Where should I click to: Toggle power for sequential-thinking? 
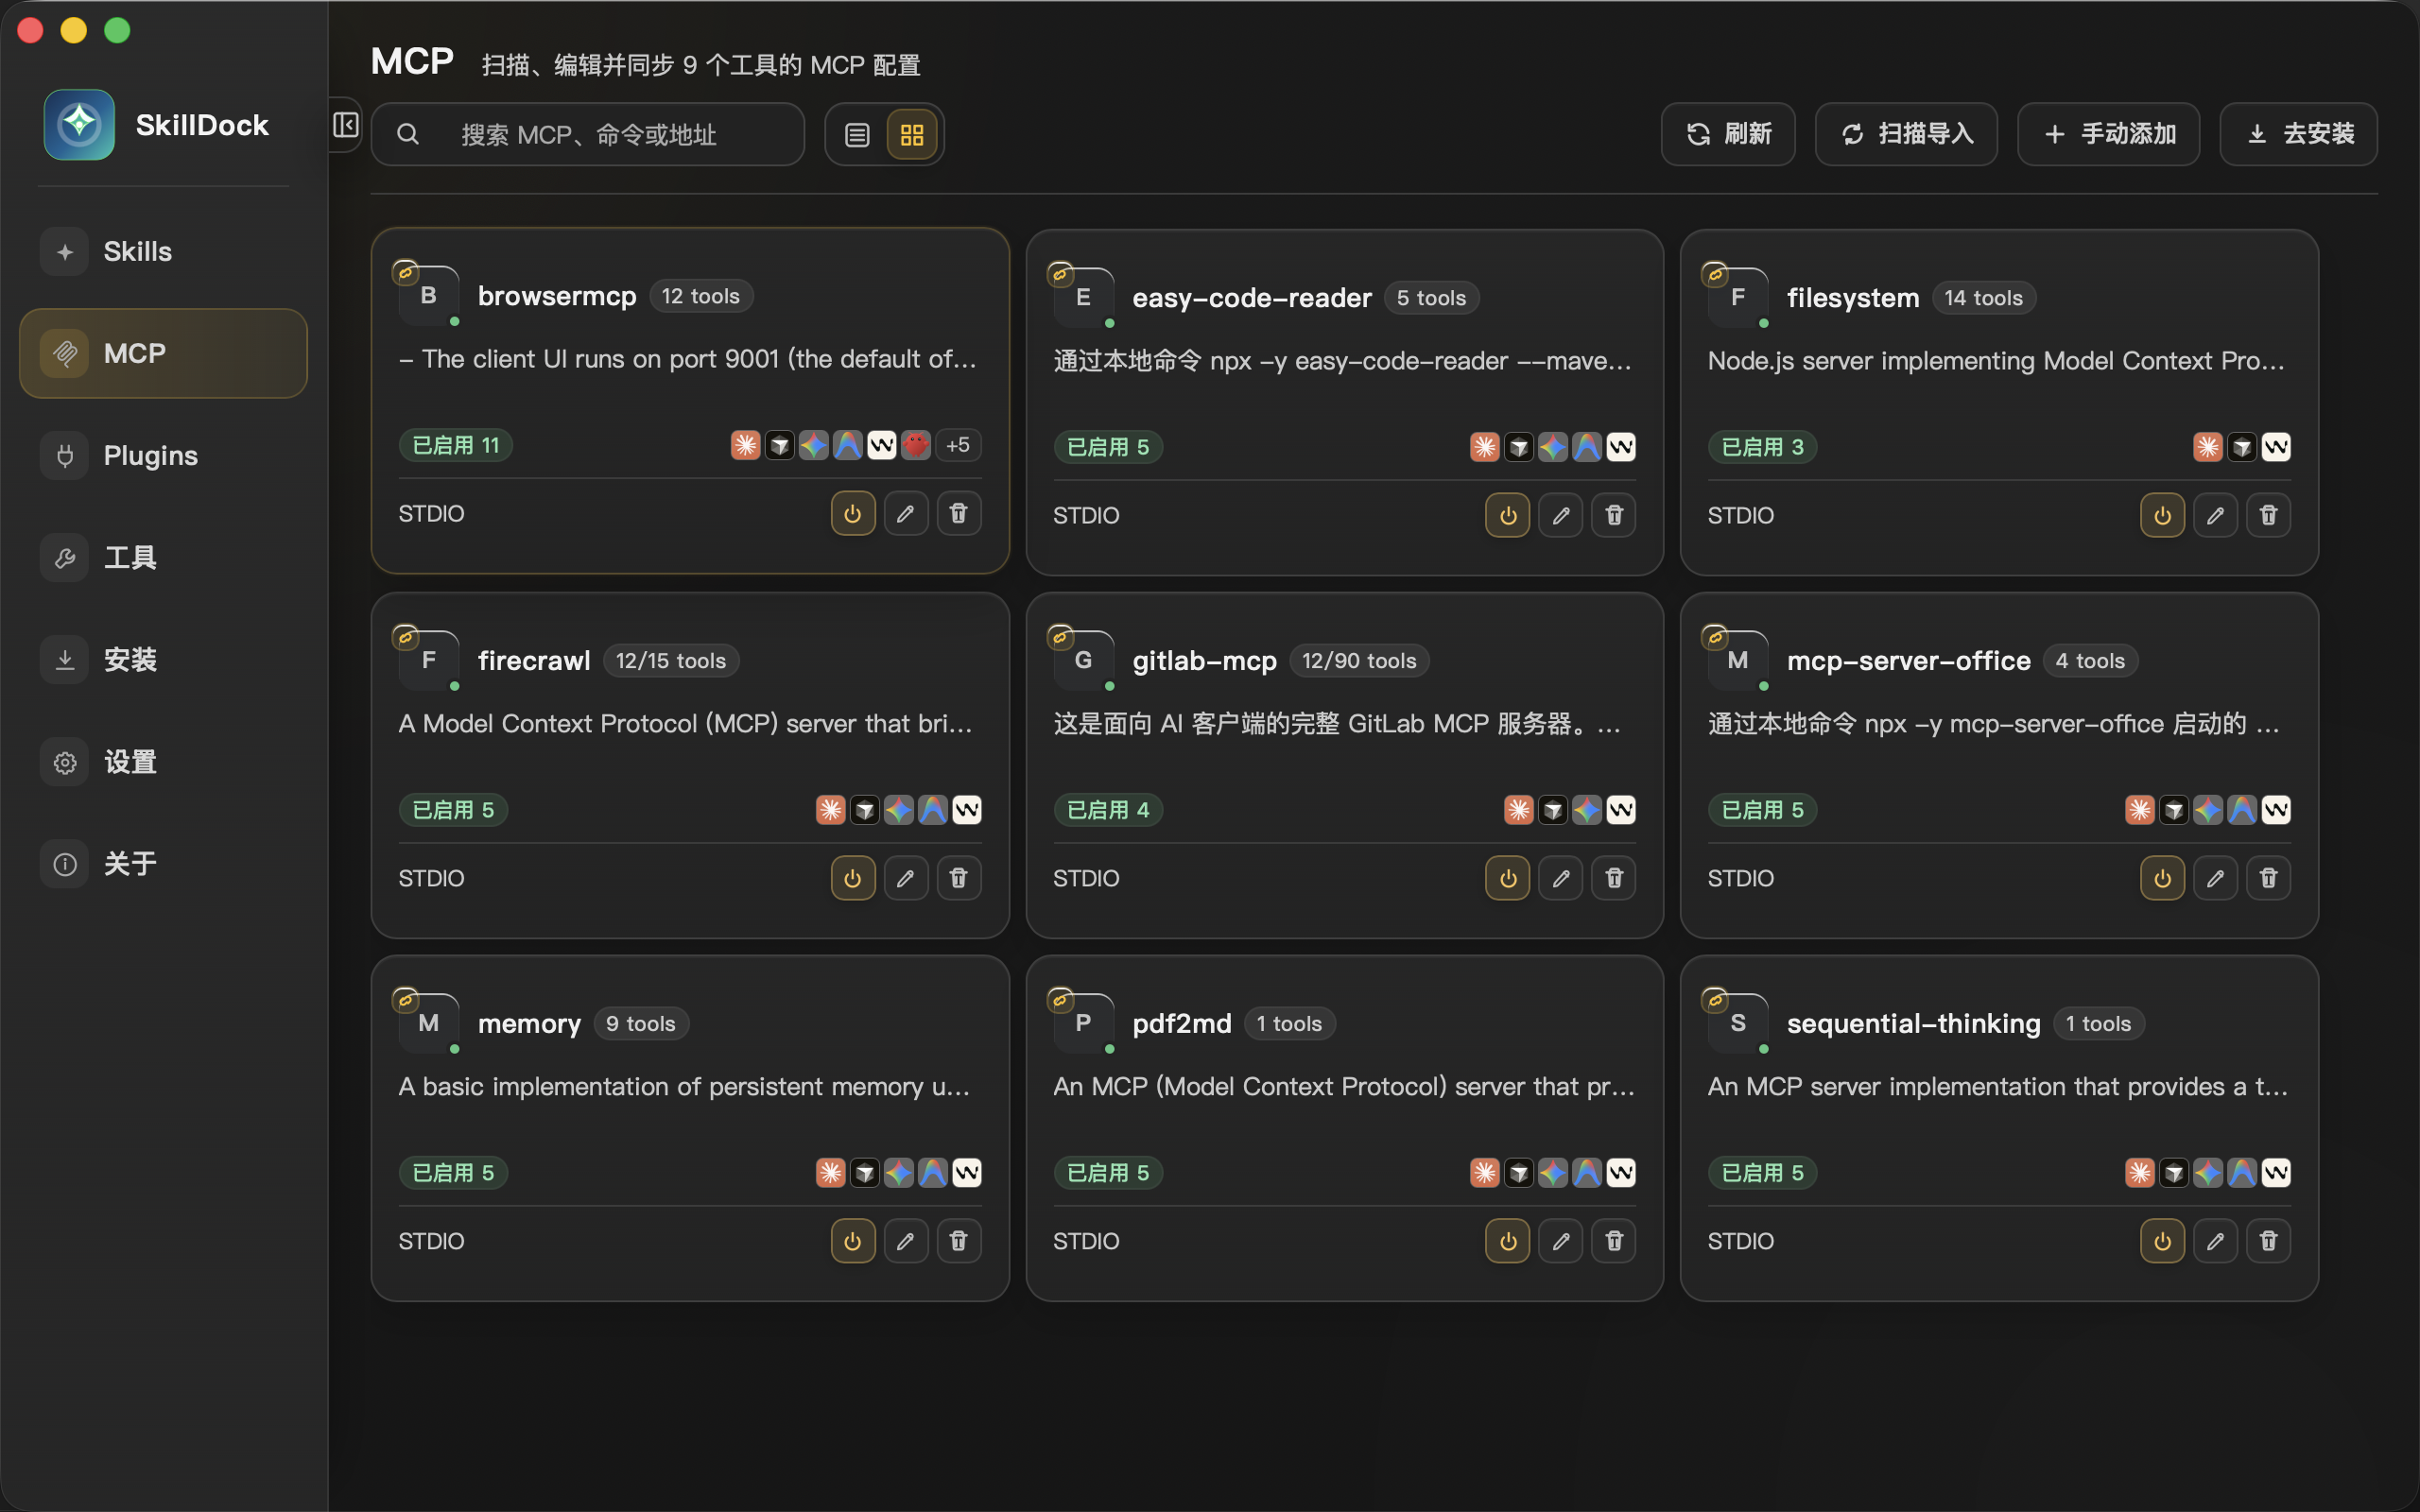coord(2162,1241)
